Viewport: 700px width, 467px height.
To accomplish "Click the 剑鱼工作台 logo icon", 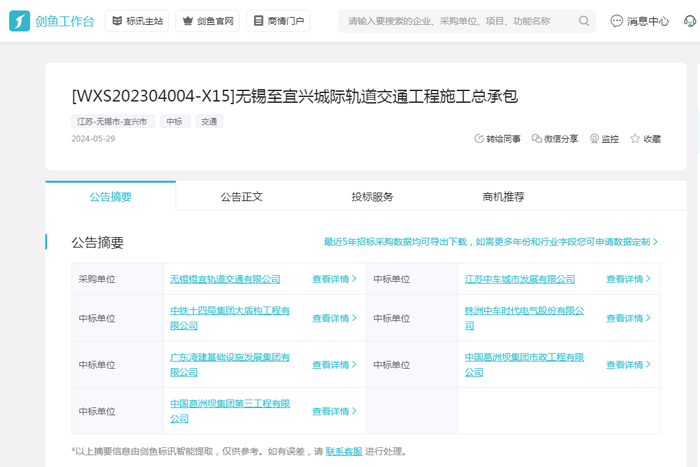I will [x=20, y=21].
